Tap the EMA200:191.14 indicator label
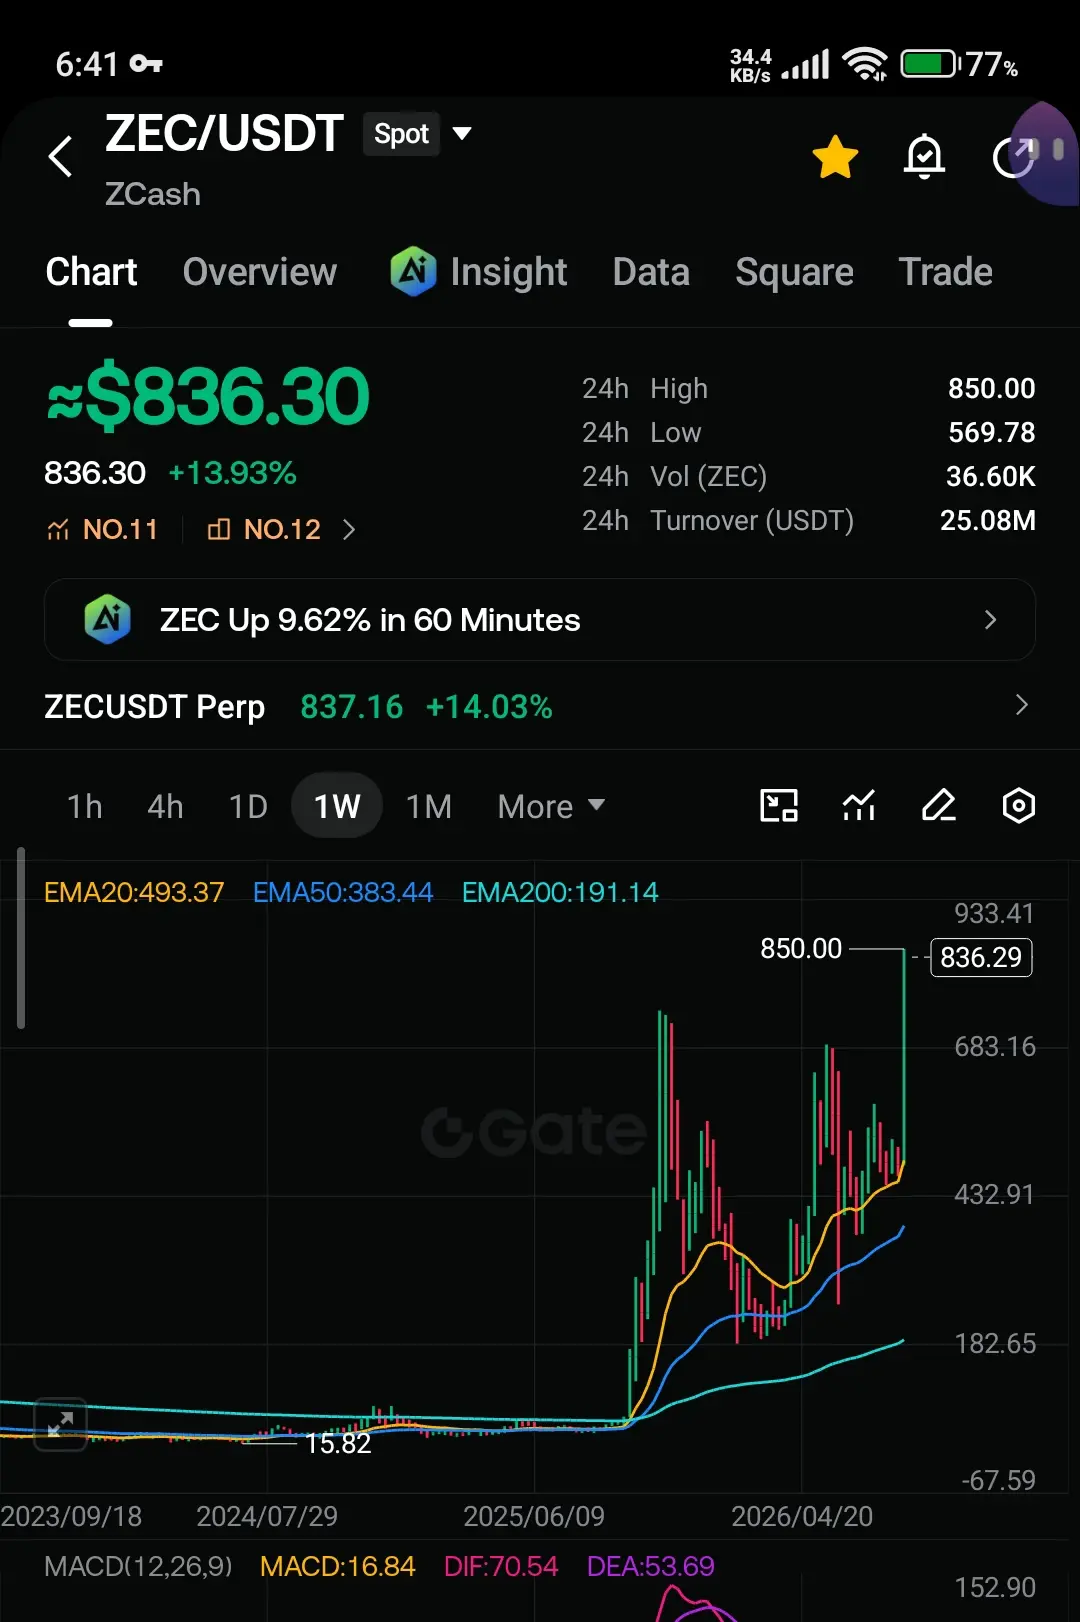This screenshot has width=1080, height=1622. pos(560,892)
